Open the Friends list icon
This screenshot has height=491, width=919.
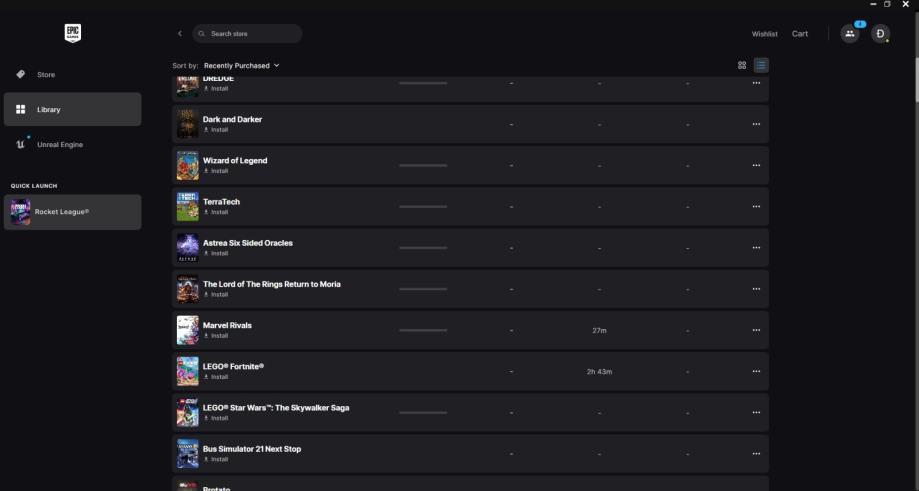[x=850, y=33]
